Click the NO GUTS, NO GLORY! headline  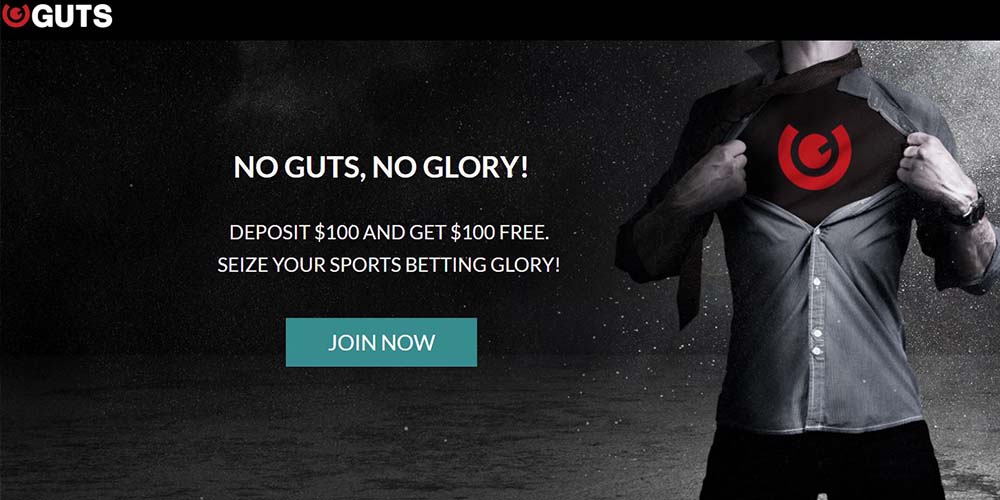[381, 167]
